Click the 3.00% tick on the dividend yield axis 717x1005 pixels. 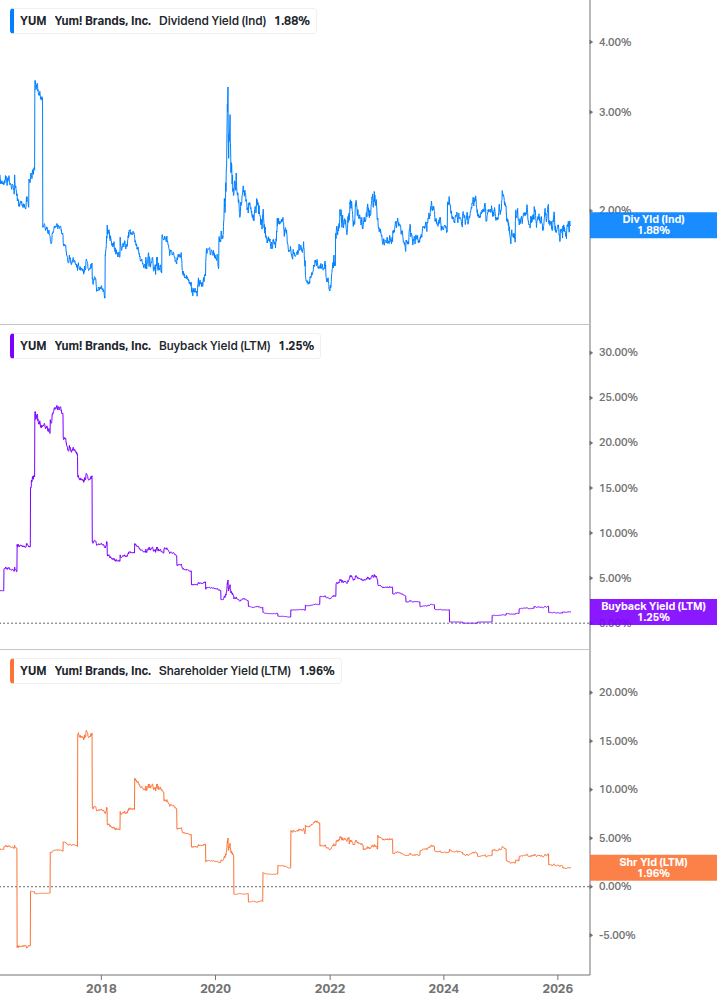pyautogui.click(x=615, y=112)
